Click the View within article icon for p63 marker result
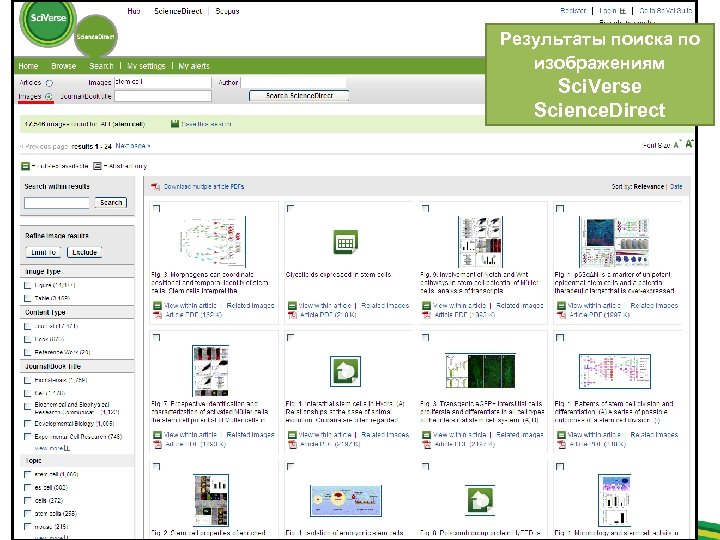This screenshot has width=720, height=540. point(561,305)
